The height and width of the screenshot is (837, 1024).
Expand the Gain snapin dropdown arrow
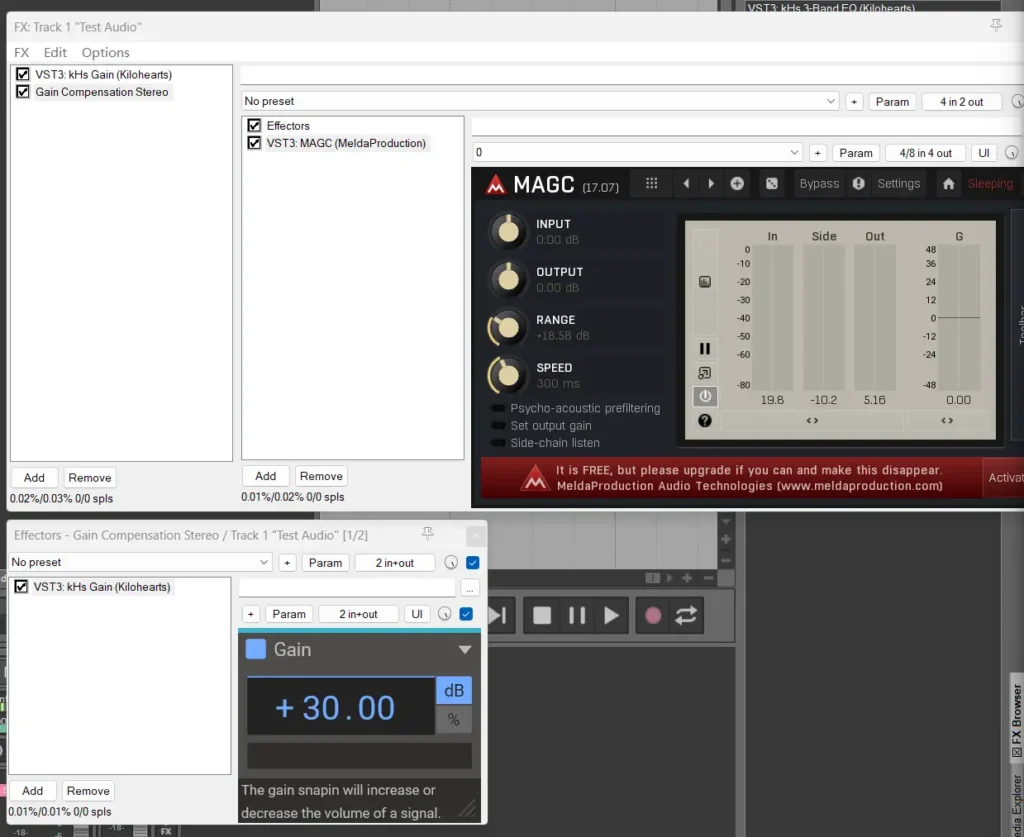[464, 650]
